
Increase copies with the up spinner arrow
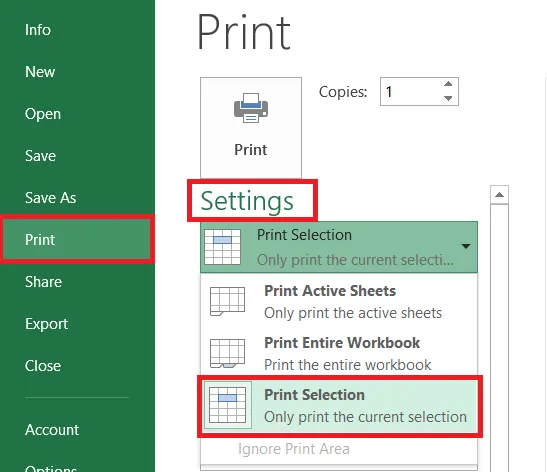[448, 84]
